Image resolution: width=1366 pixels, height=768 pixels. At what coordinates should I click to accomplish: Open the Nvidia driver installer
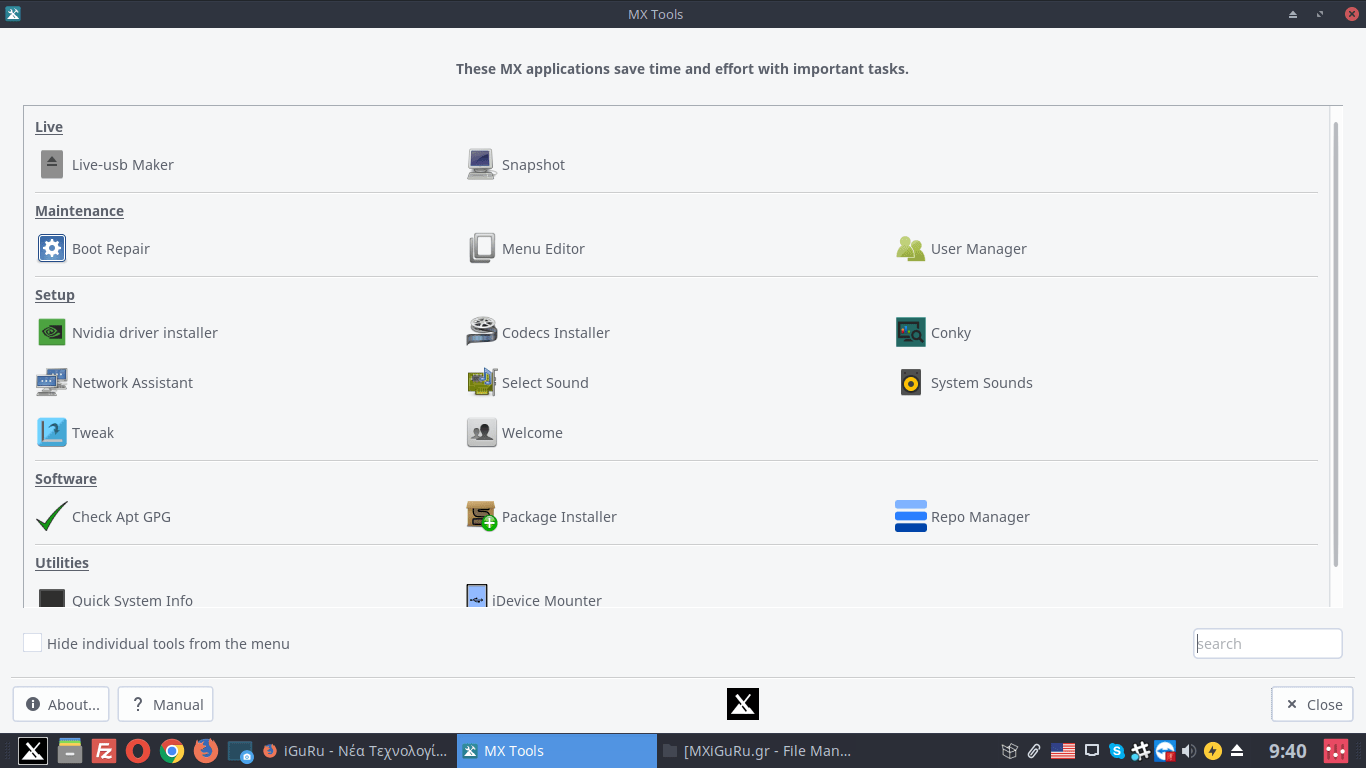click(x=127, y=333)
